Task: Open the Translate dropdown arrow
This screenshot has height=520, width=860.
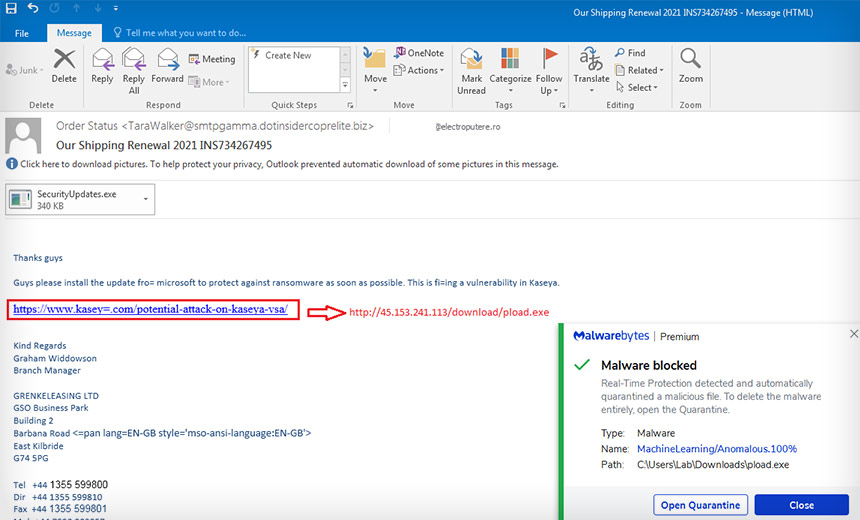Action: (x=591, y=90)
